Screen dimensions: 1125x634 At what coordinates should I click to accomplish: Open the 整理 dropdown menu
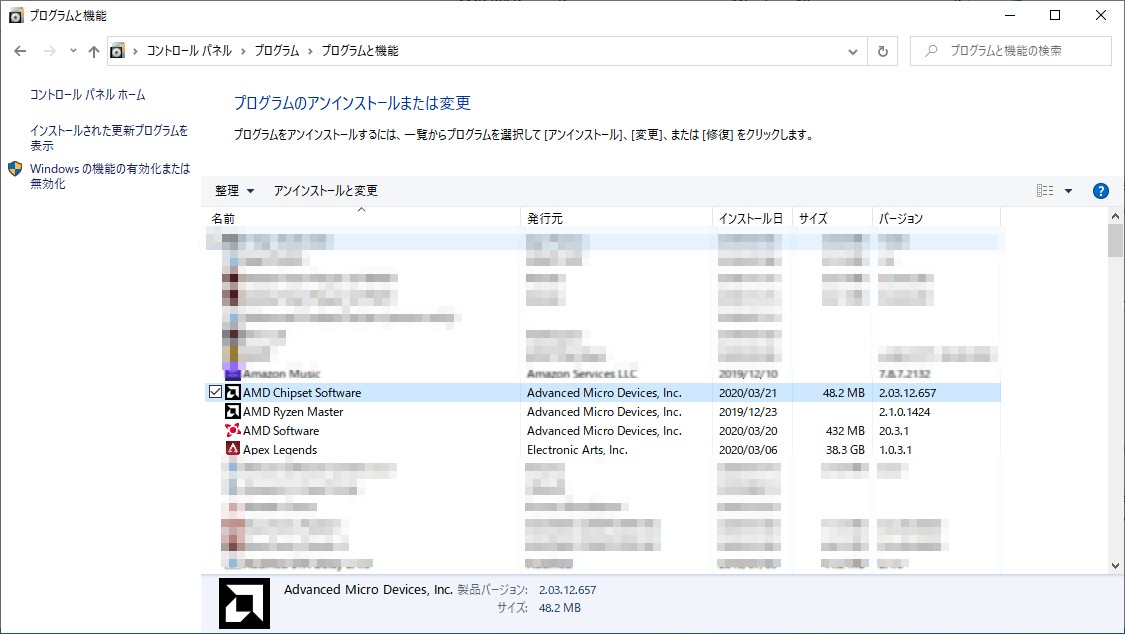235,190
